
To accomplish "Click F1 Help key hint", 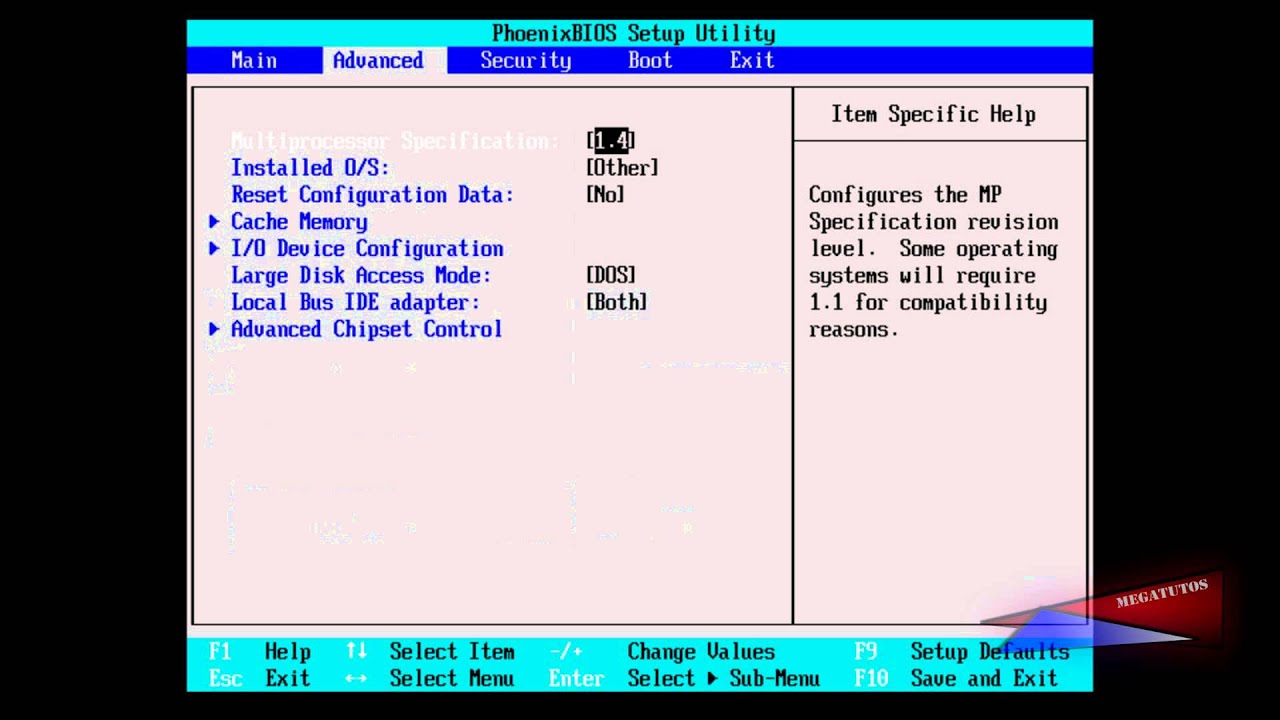I will [260, 652].
